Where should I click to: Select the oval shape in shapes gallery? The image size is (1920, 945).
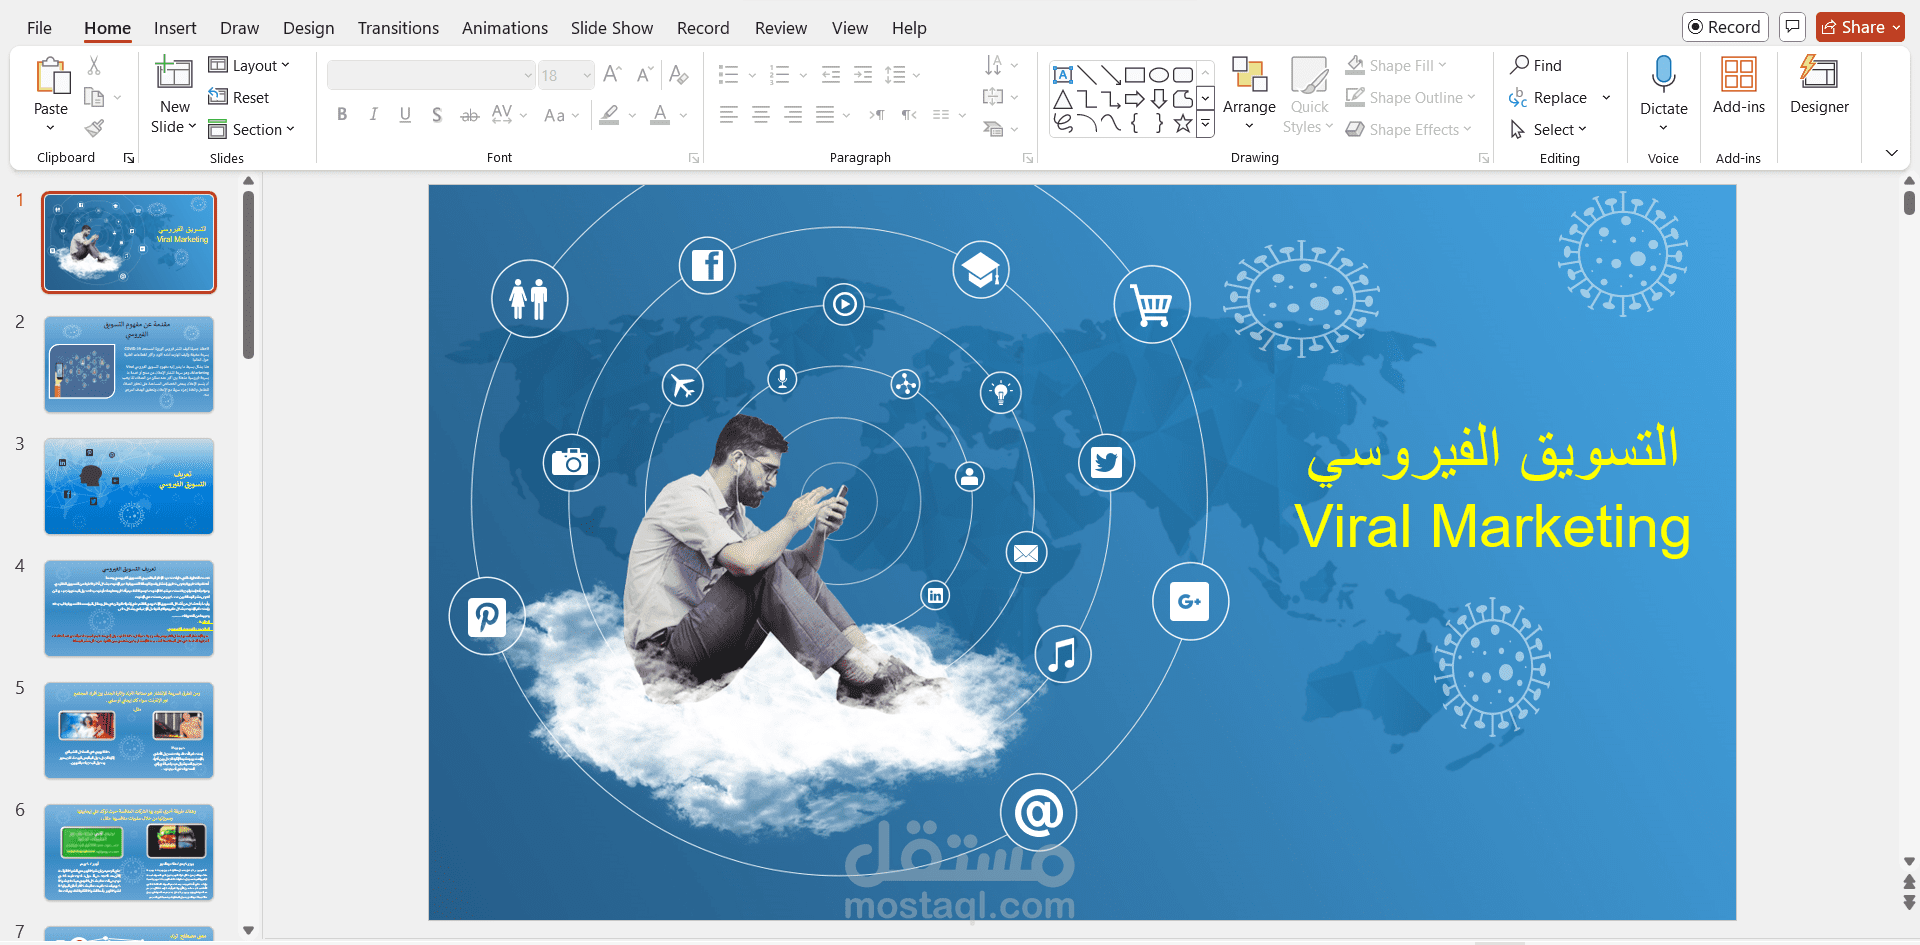point(1159,75)
